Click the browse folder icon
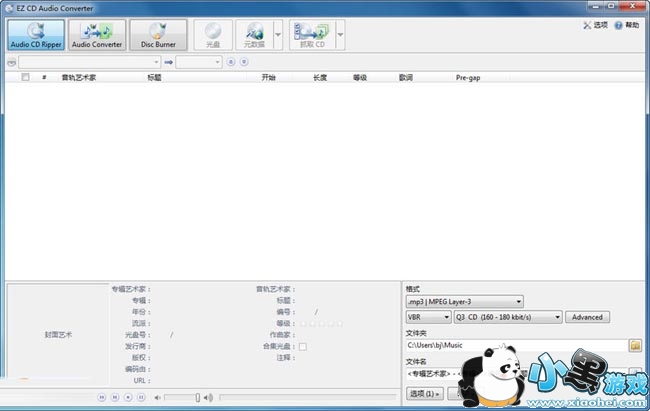 click(x=635, y=345)
